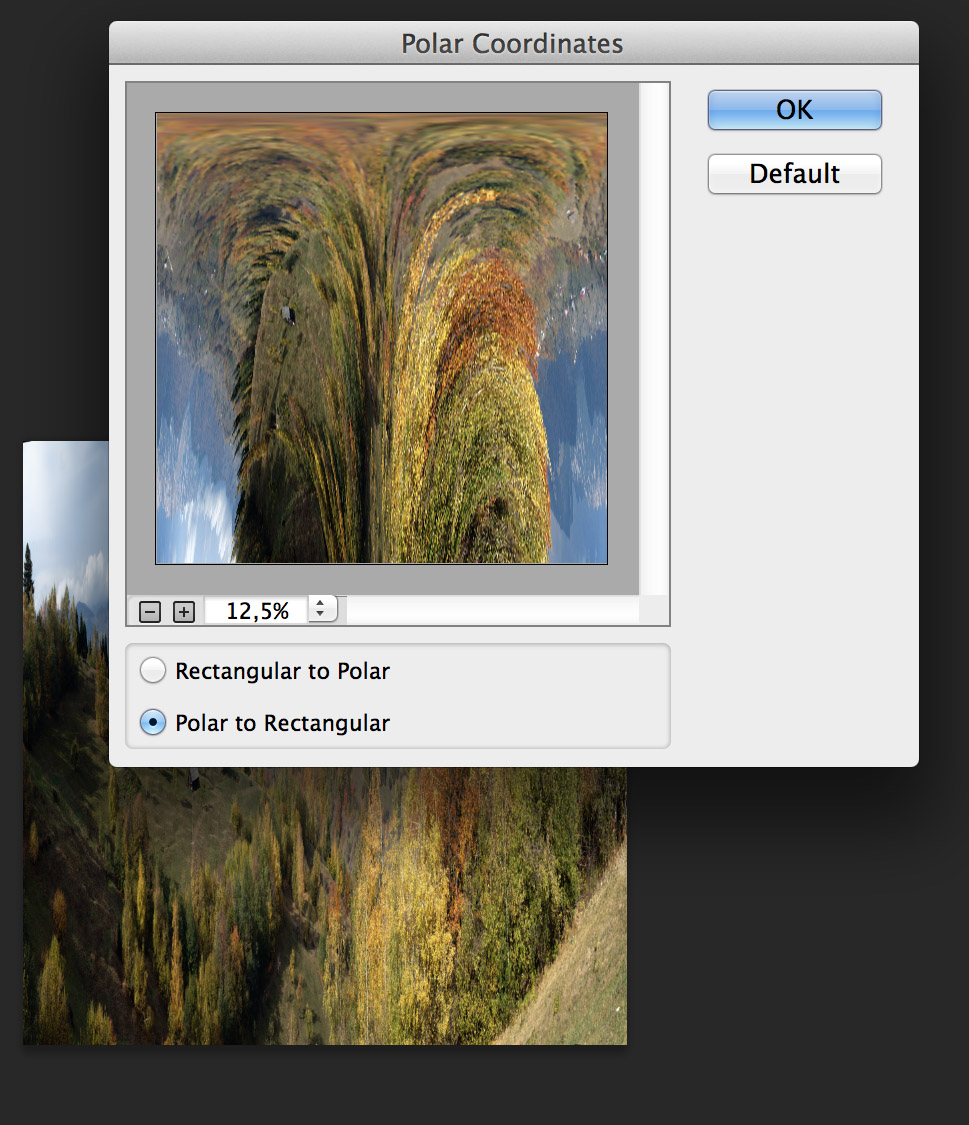969x1125 pixels.
Task: Click the plus zoom-in icon under preview
Action: 184,612
